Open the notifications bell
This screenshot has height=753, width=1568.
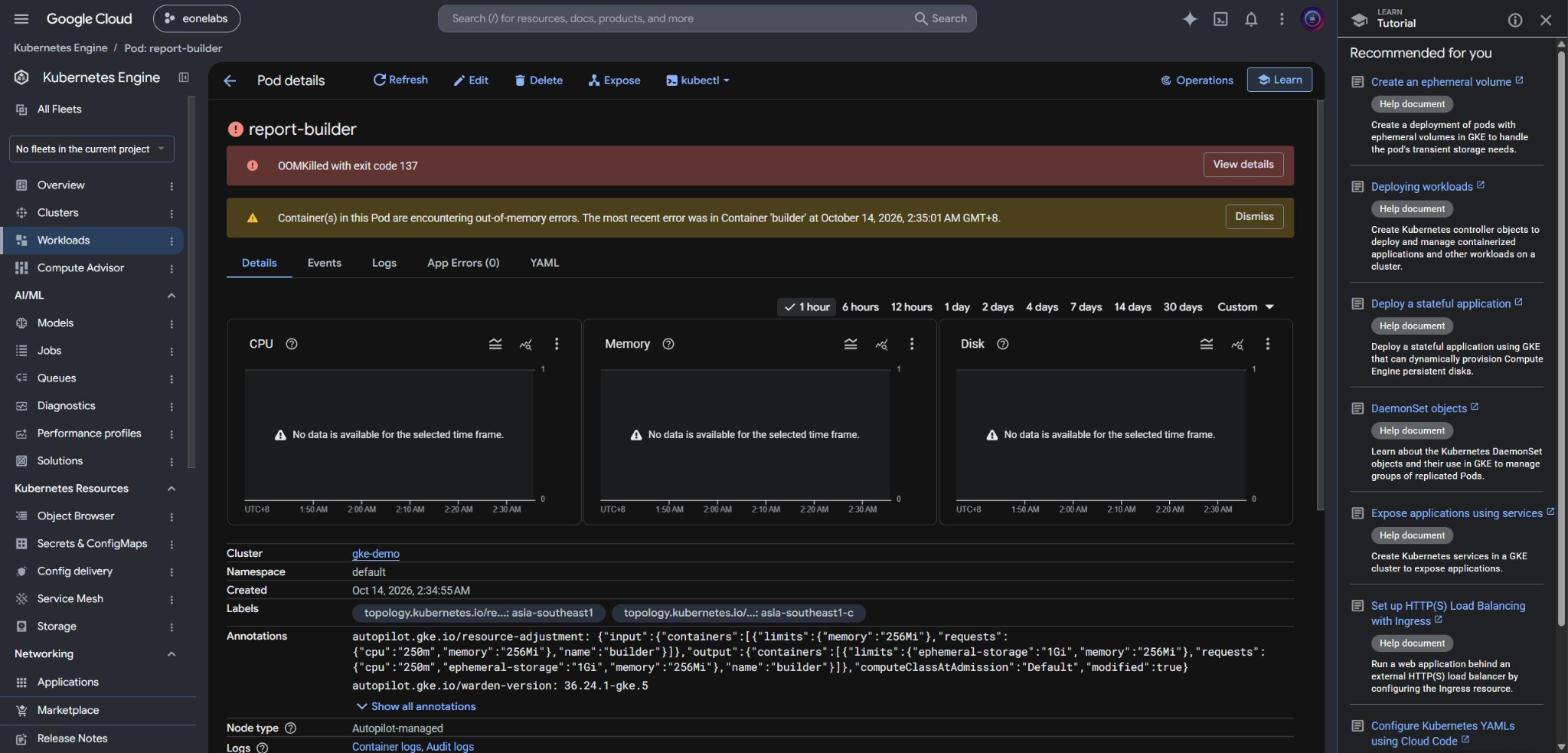(1251, 18)
